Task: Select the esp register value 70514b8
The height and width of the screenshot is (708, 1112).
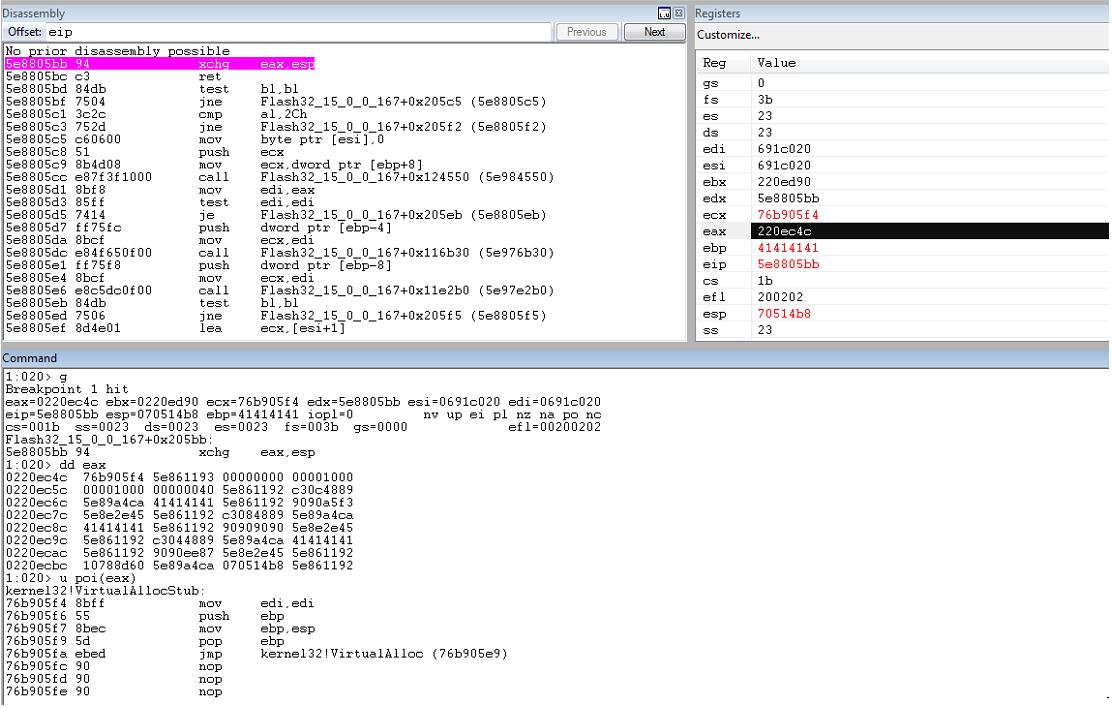Action: [x=784, y=314]
